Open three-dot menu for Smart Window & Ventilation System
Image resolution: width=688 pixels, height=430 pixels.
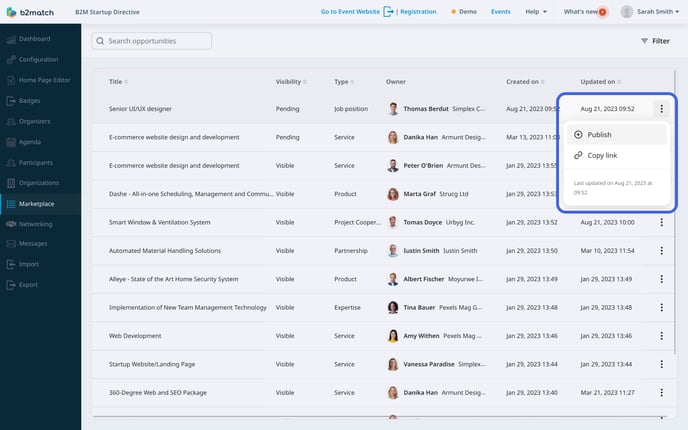pyautogui.click(x=661, y=222)
